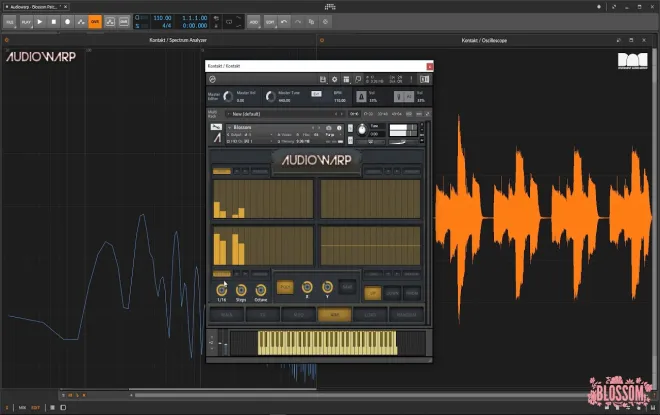Click the Undo arrow in the toolbar
This screenshot has width=660, height=415.
click(x=284, y=22)
